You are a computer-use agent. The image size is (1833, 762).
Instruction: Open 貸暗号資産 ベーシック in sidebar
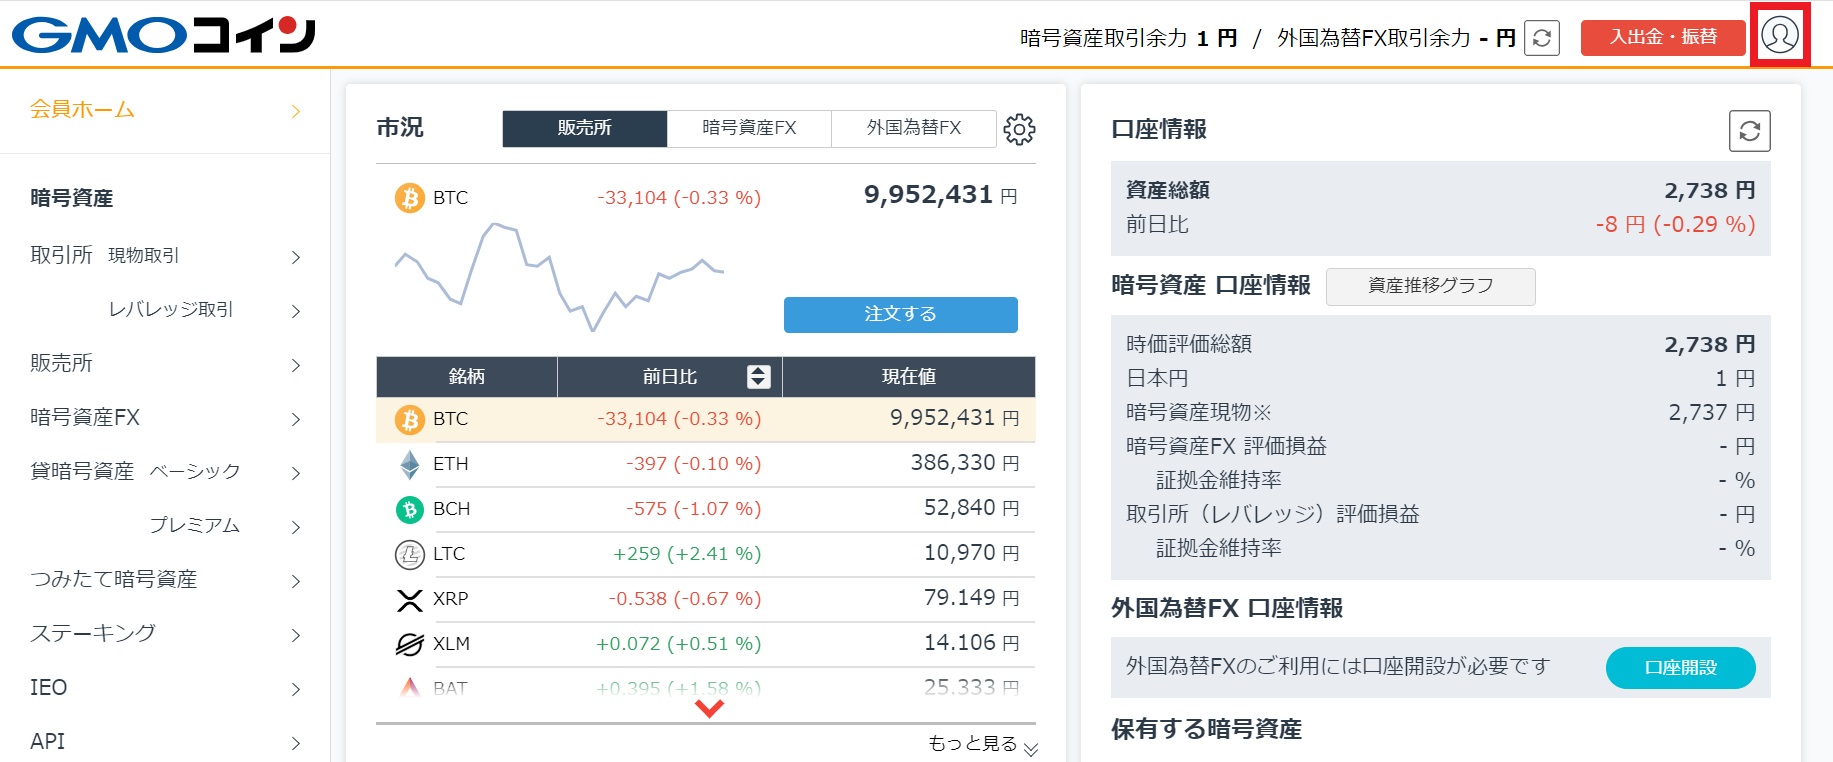165,472
